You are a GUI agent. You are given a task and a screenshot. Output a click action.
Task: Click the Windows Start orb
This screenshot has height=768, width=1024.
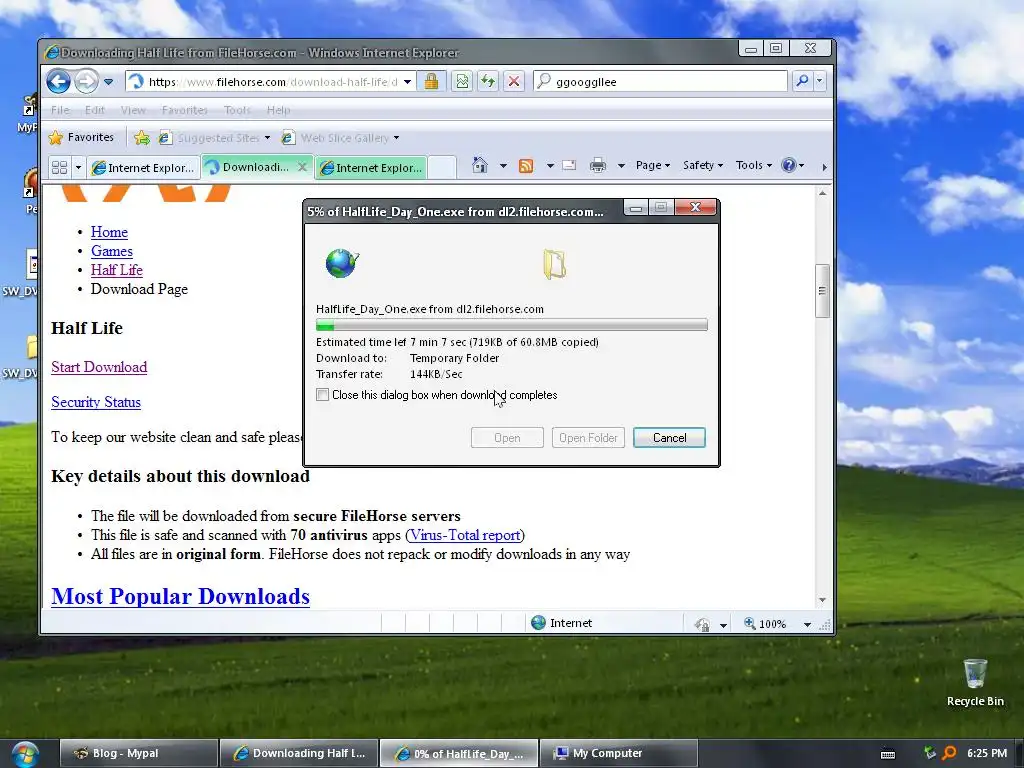pyautogui.click(x=24, y=754)
